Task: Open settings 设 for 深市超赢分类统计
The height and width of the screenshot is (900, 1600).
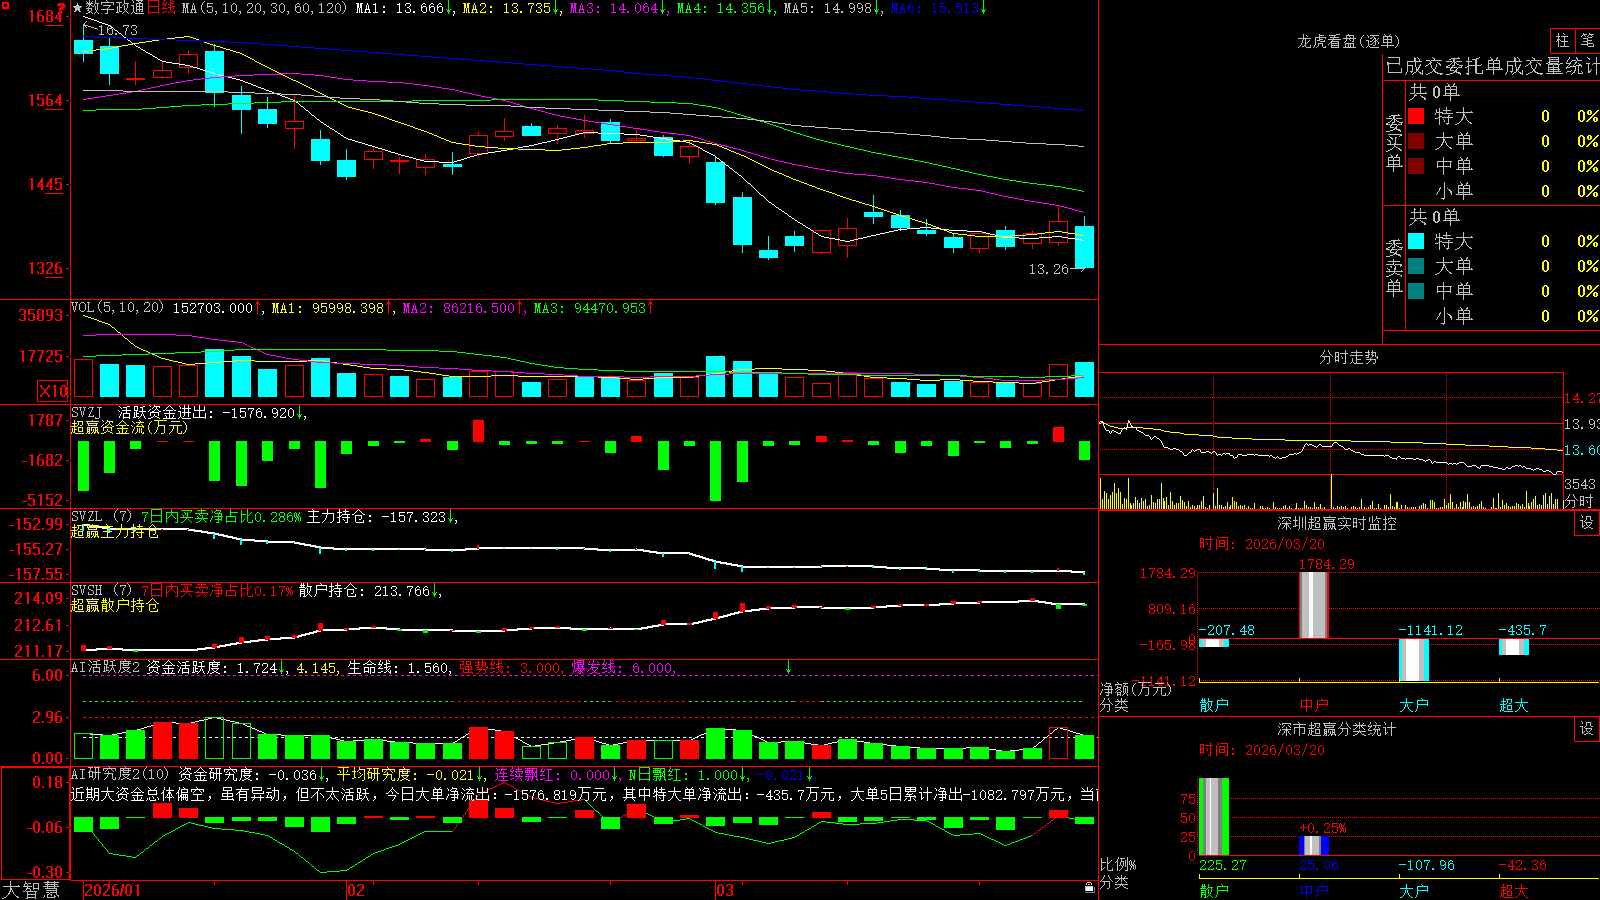Action: [x=1587, y=729]
